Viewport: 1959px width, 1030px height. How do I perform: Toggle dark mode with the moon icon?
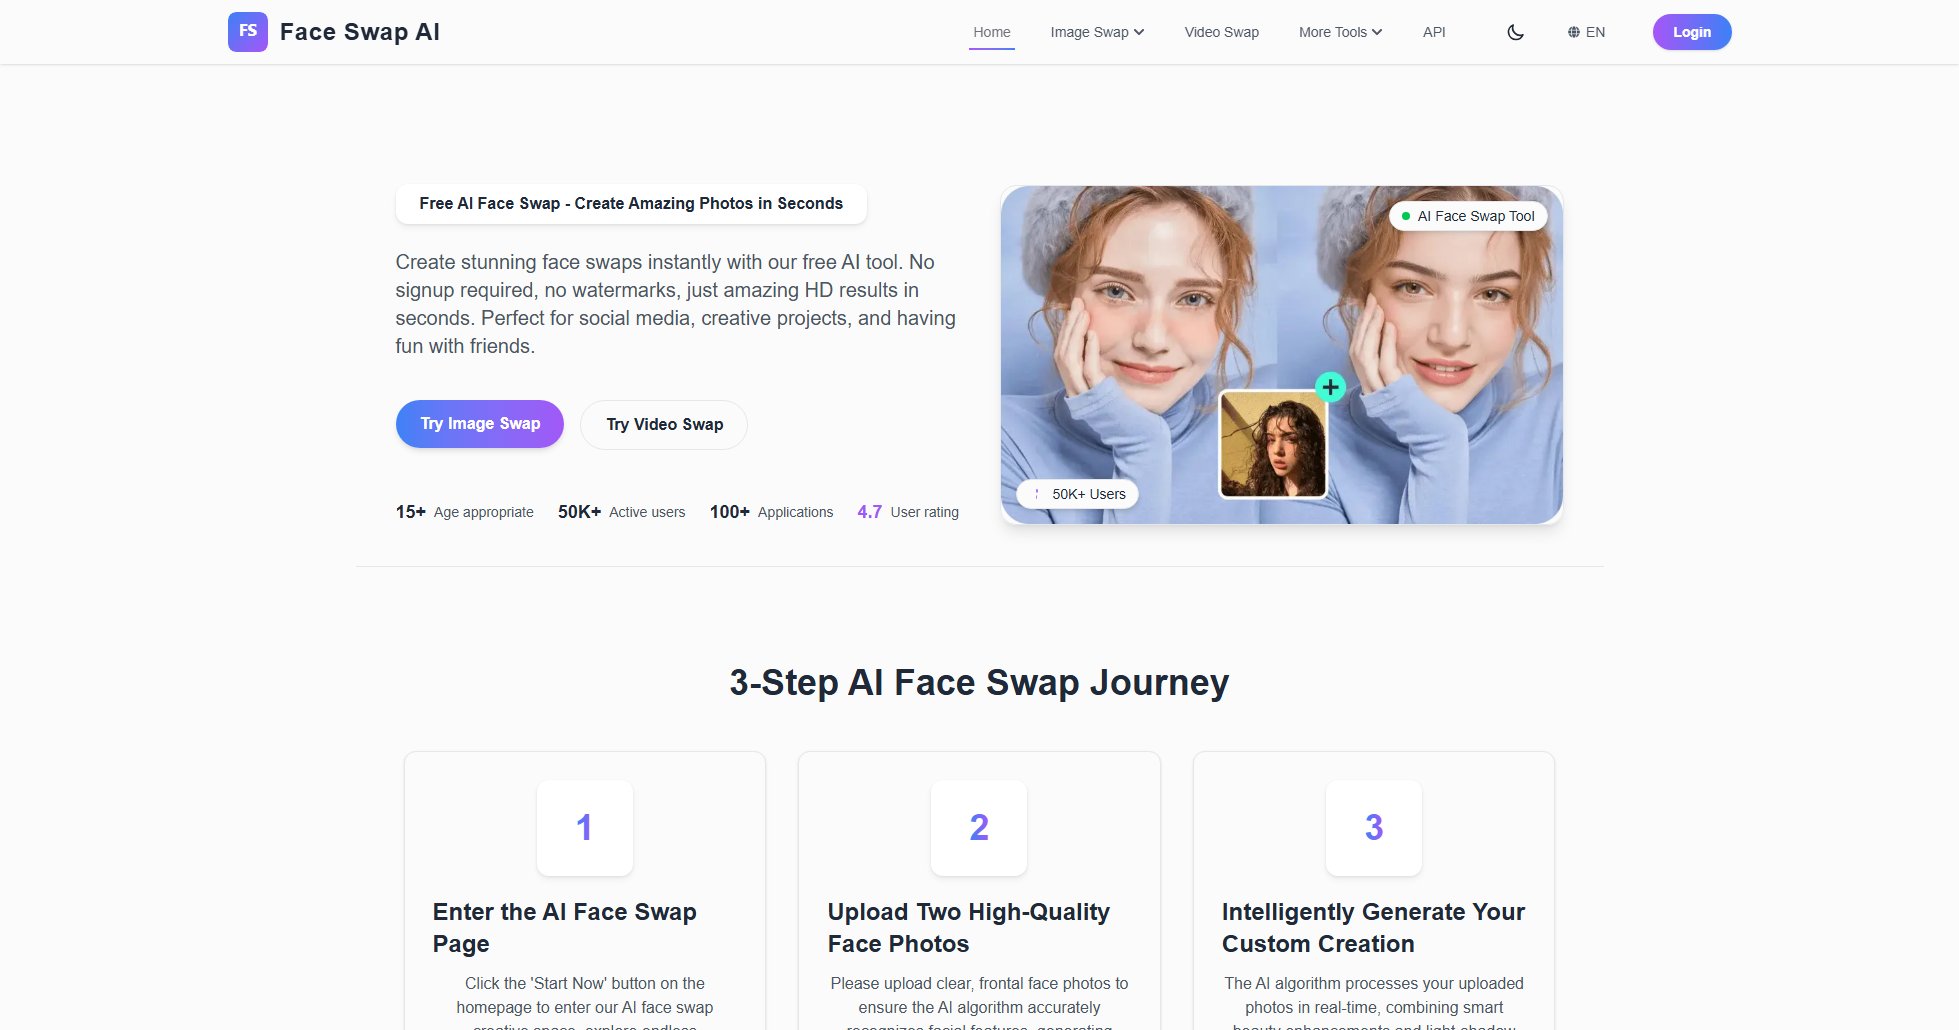point(1515,32)
